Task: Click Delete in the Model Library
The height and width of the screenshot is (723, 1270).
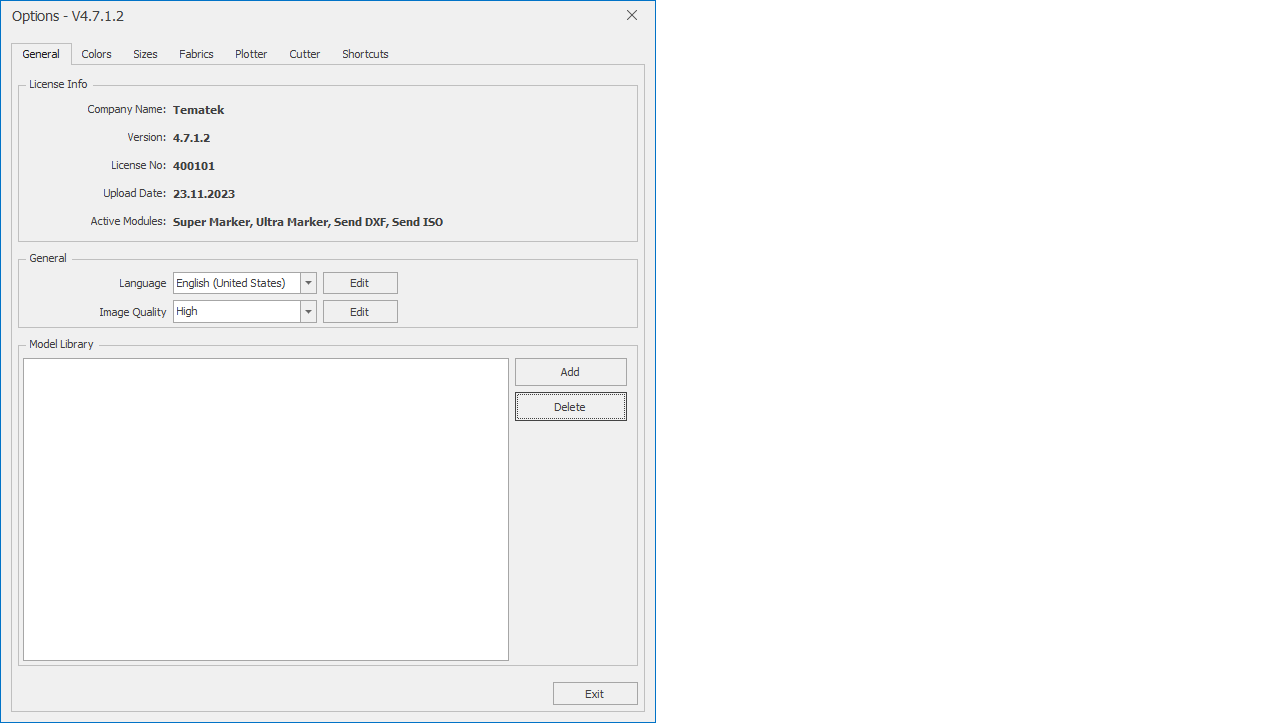Action: (570, 407)
